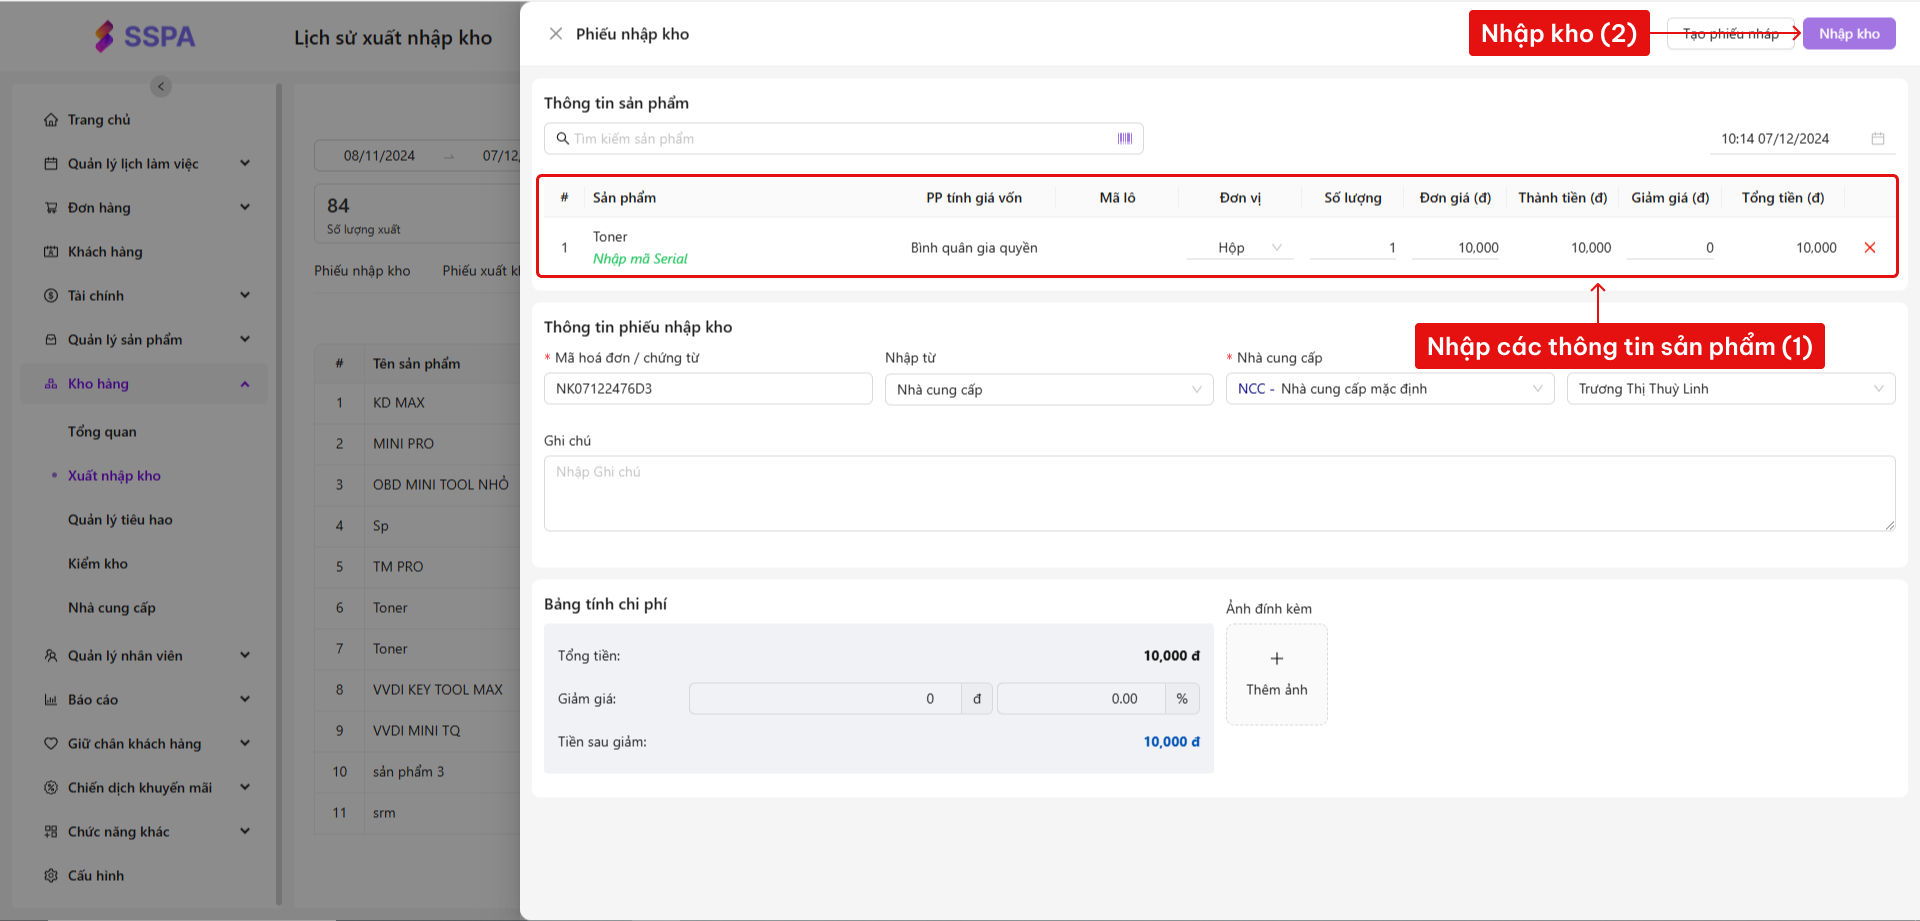Open Tổng quan in the sidebar
This screenshot has height=921, width=1920.
click(x=102, y=432)
